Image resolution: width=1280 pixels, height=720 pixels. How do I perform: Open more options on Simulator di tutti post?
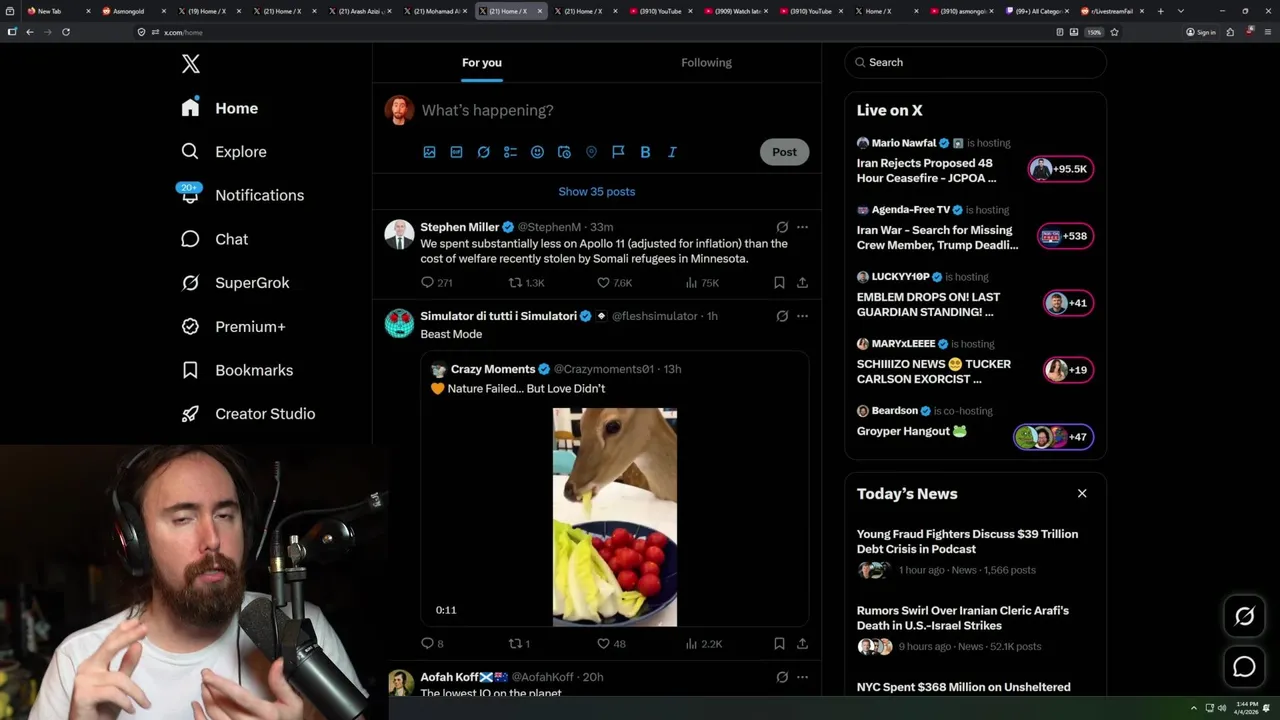pos(802,316)
